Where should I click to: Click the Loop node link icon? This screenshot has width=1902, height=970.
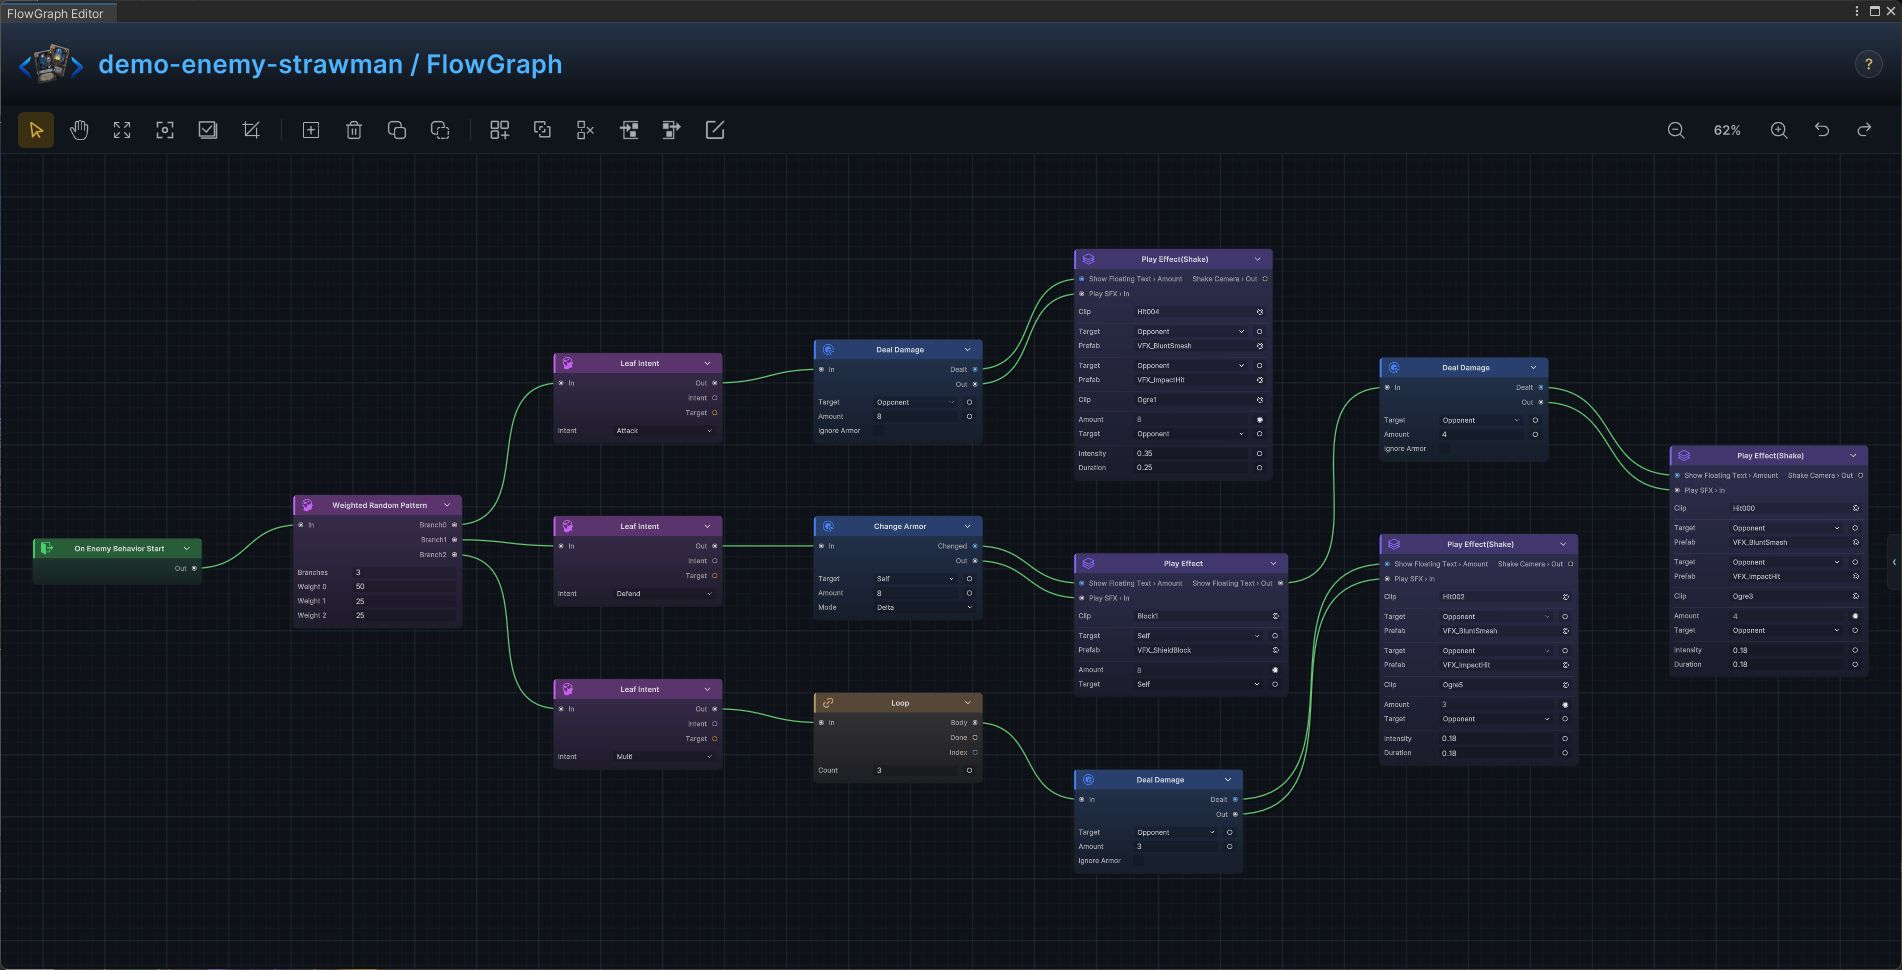828,703
